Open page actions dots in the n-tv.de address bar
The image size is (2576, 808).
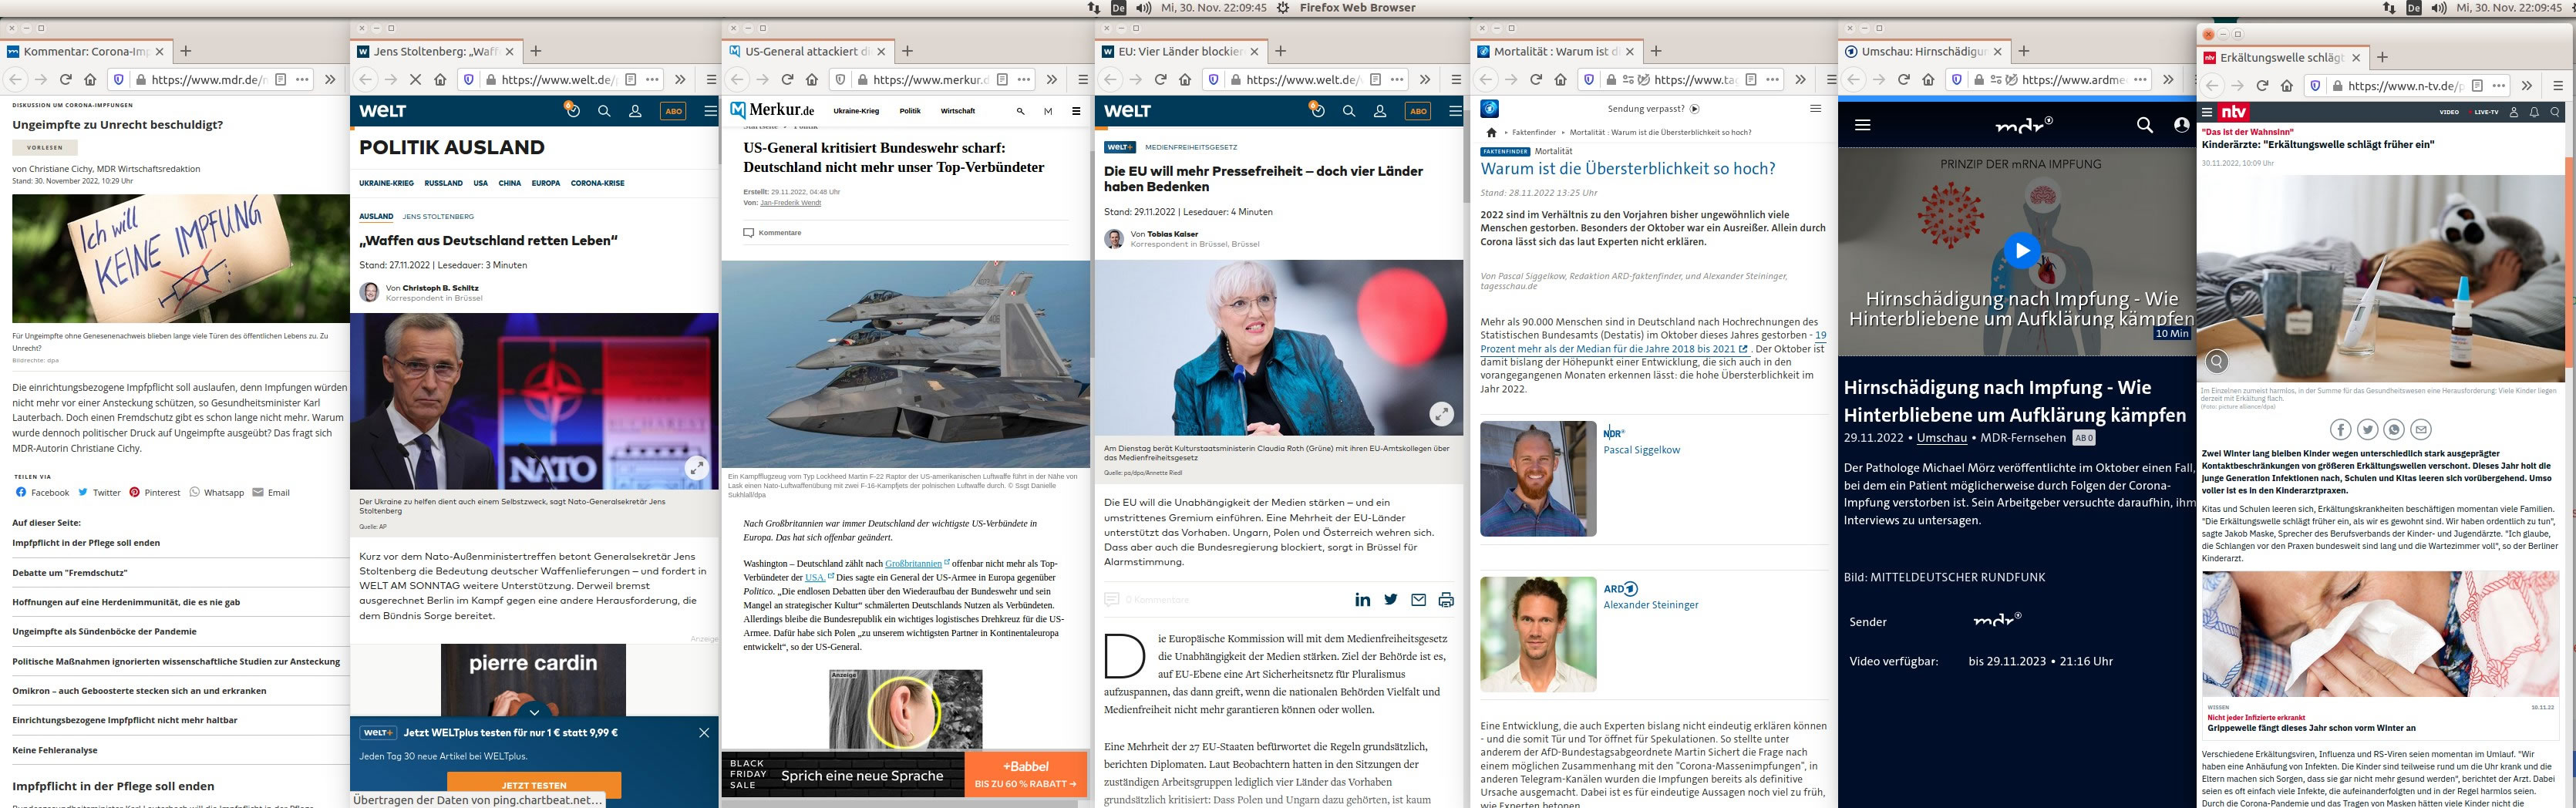tap(2499, 85)
